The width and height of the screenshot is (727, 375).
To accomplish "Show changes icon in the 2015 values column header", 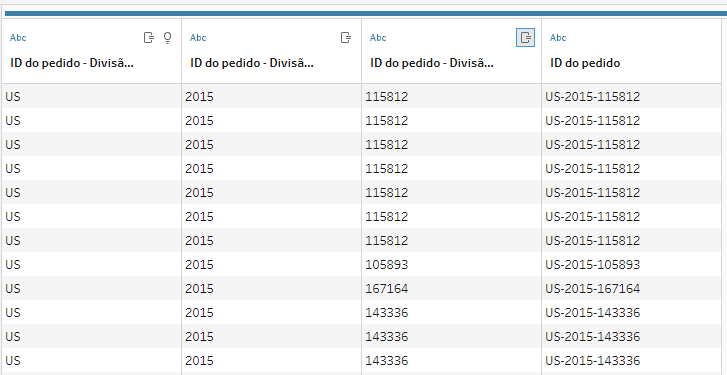I will pos(346,38).
